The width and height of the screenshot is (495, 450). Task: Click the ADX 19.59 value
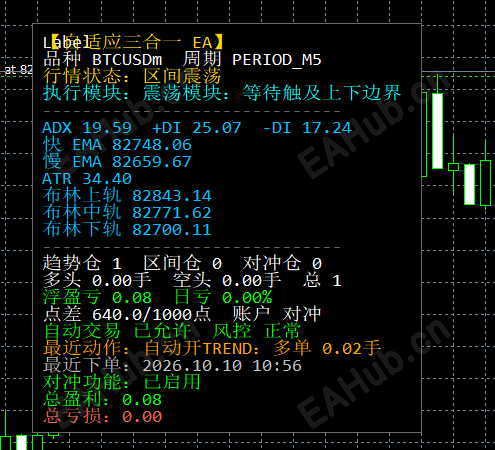coord(87,128)
